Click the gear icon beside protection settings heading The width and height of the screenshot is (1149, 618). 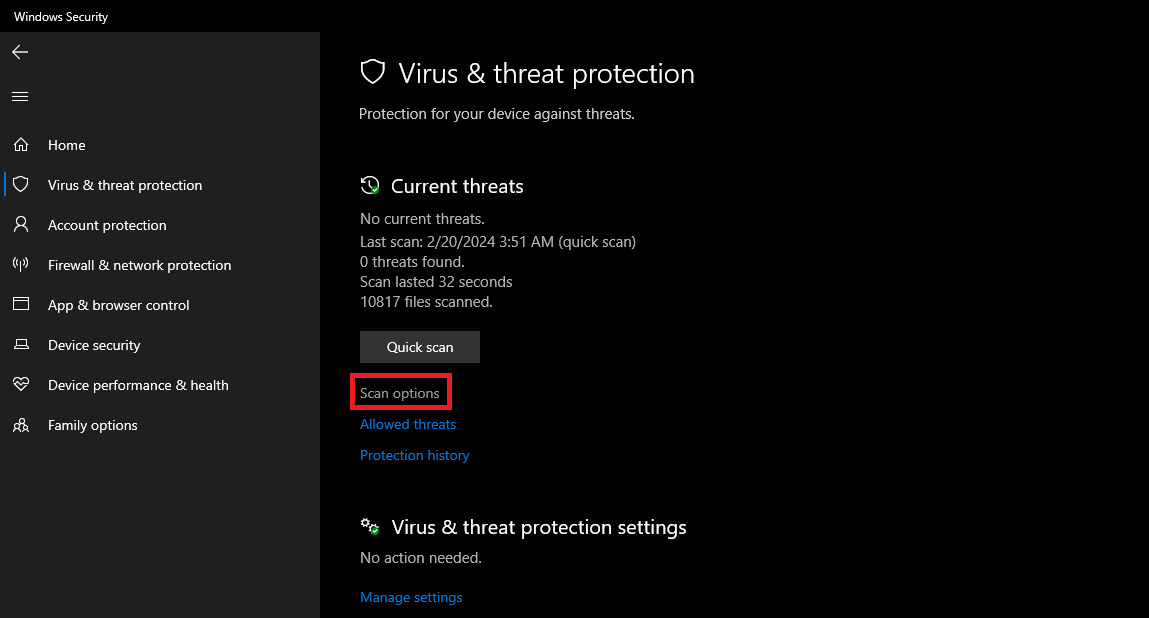point(369,526)
